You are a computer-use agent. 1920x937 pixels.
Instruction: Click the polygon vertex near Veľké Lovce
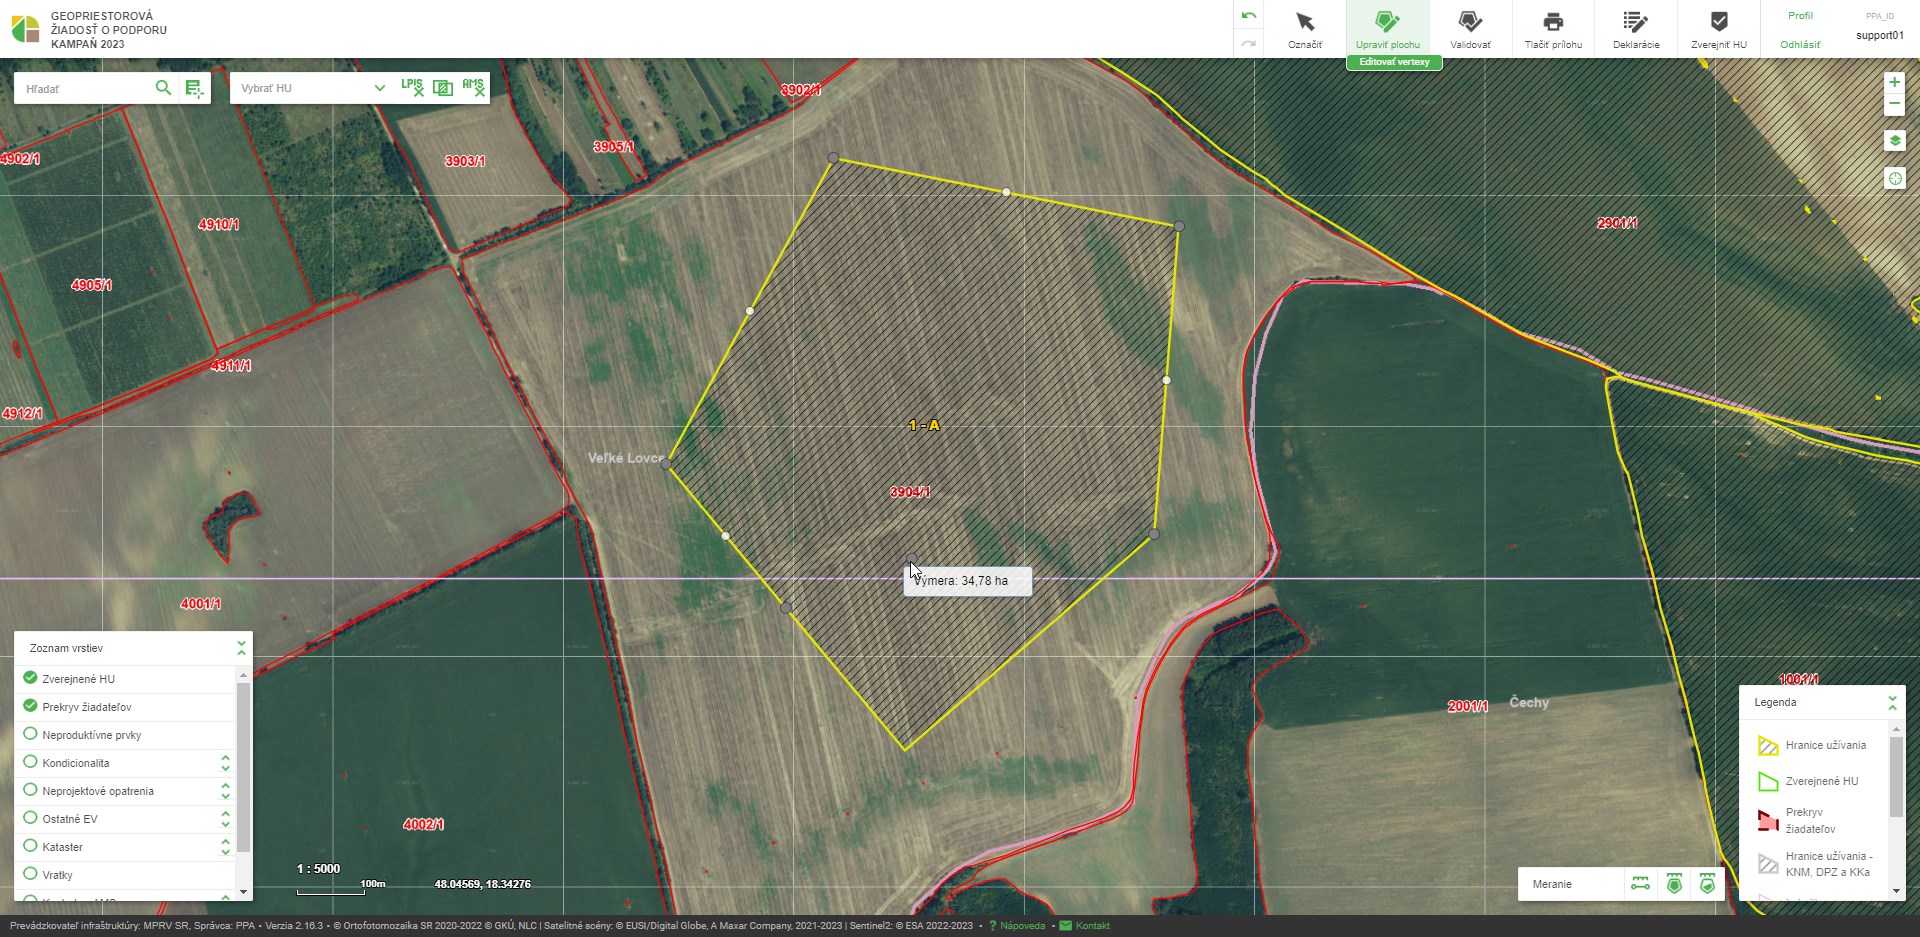(666, 463)
